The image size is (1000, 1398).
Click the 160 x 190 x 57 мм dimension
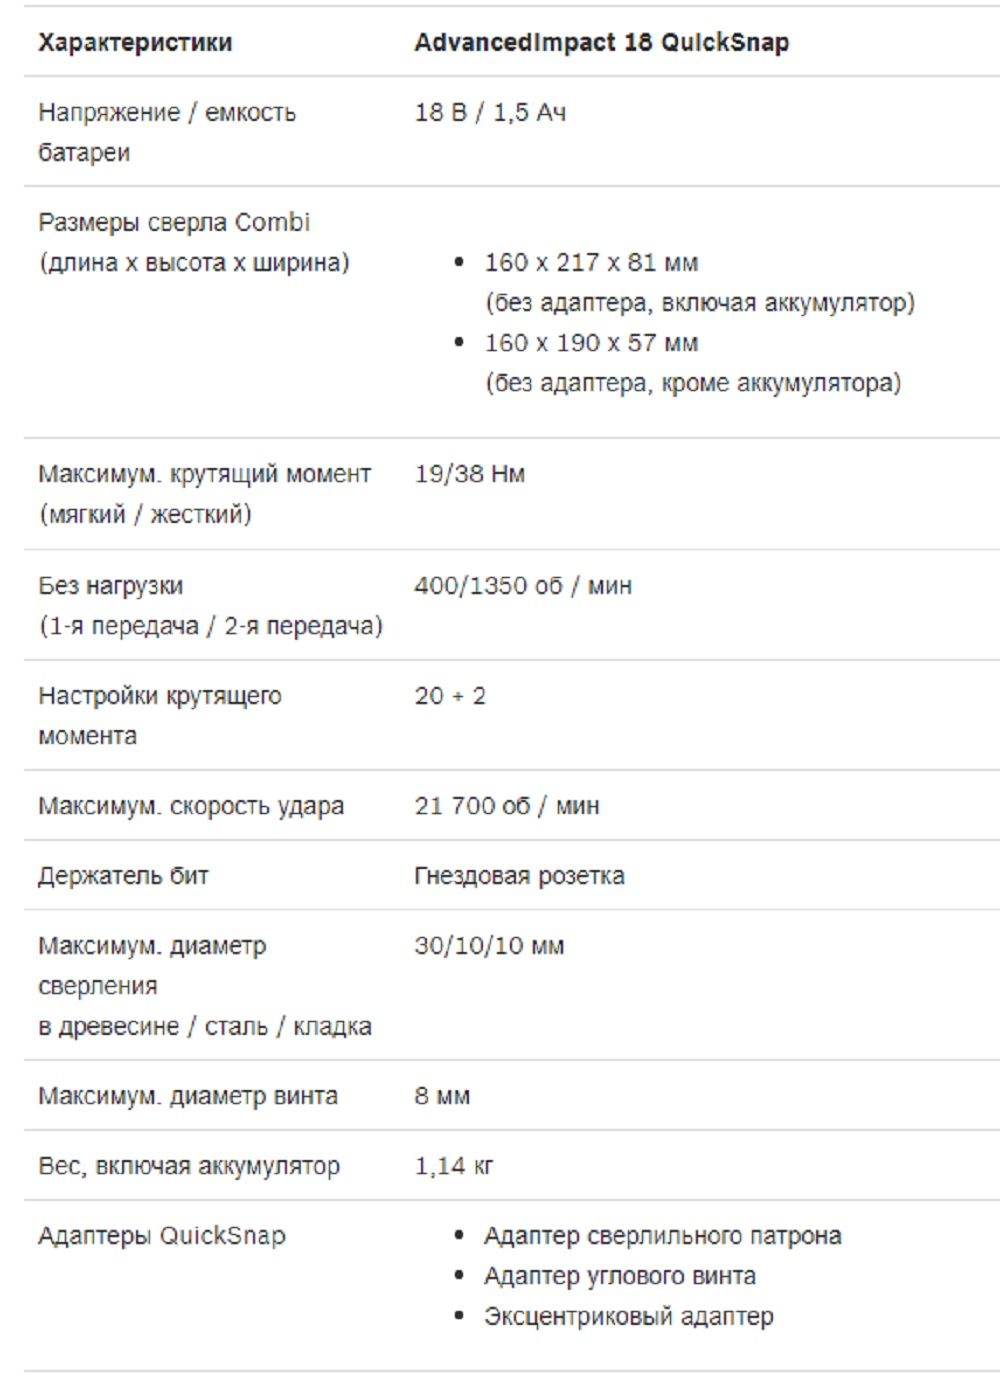coord(591,342)
